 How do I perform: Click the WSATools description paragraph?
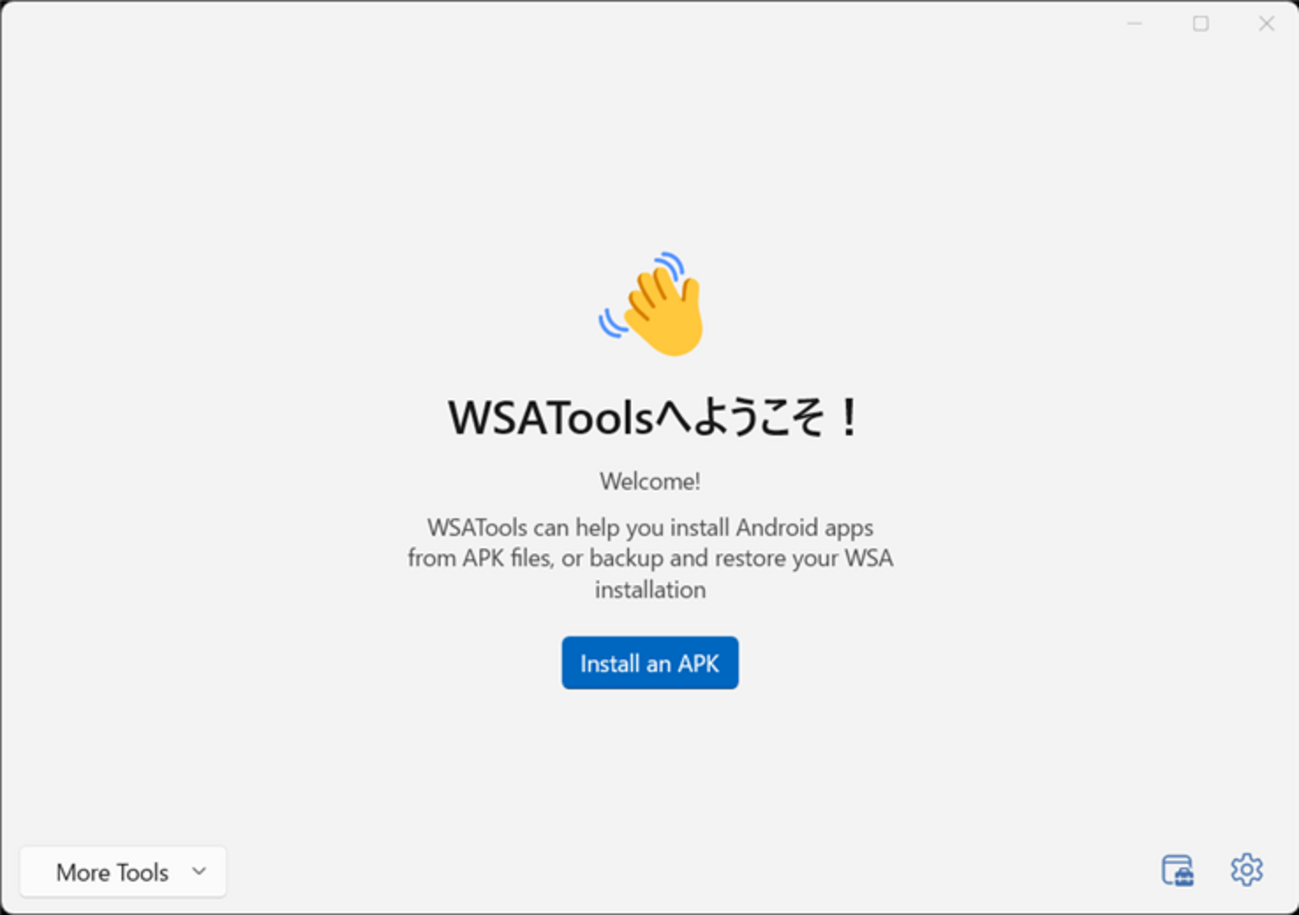(650, 558)
